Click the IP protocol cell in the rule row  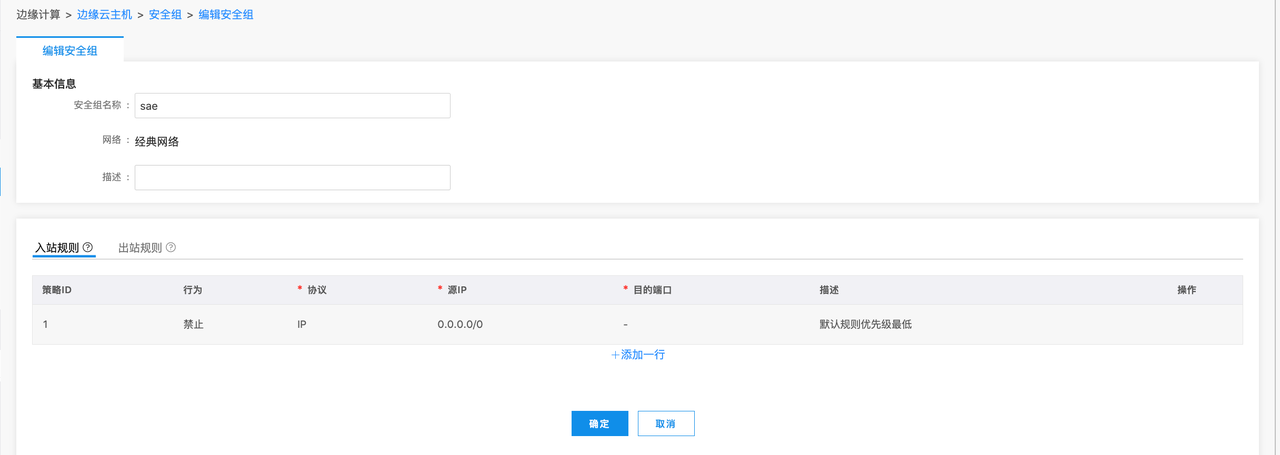[302, 325]
